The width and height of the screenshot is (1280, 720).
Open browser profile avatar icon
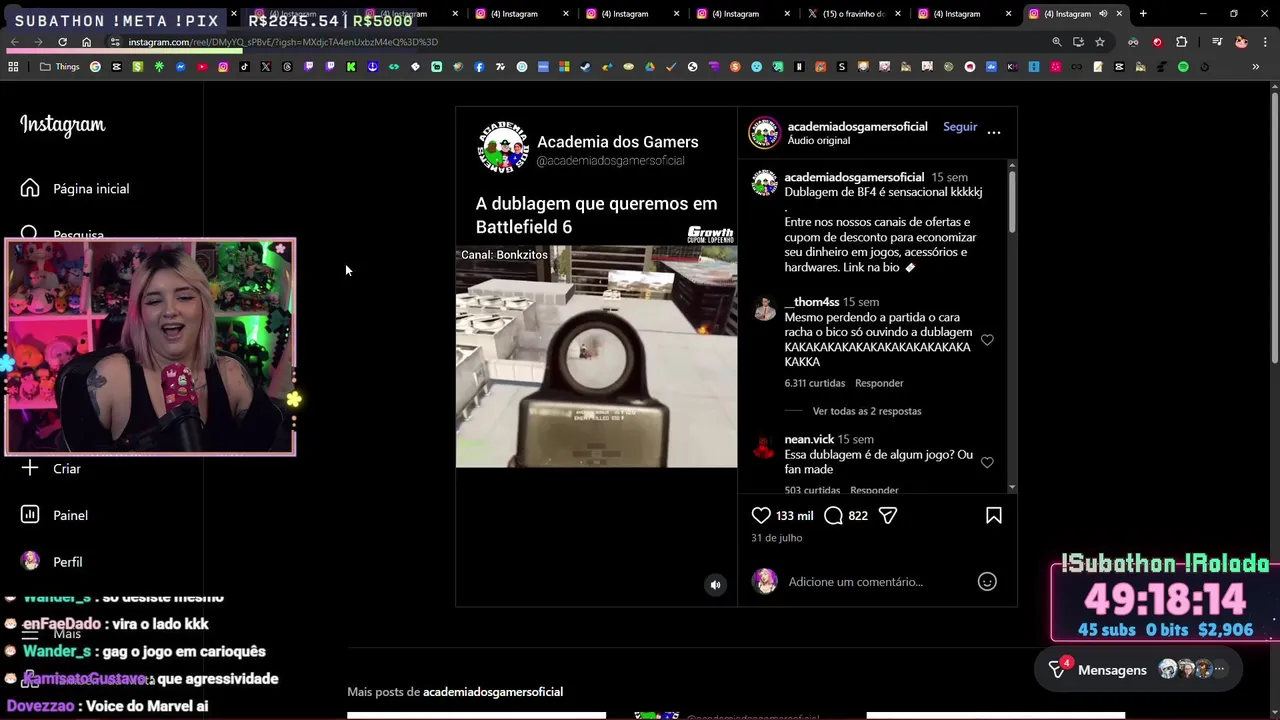point(1241,42)
